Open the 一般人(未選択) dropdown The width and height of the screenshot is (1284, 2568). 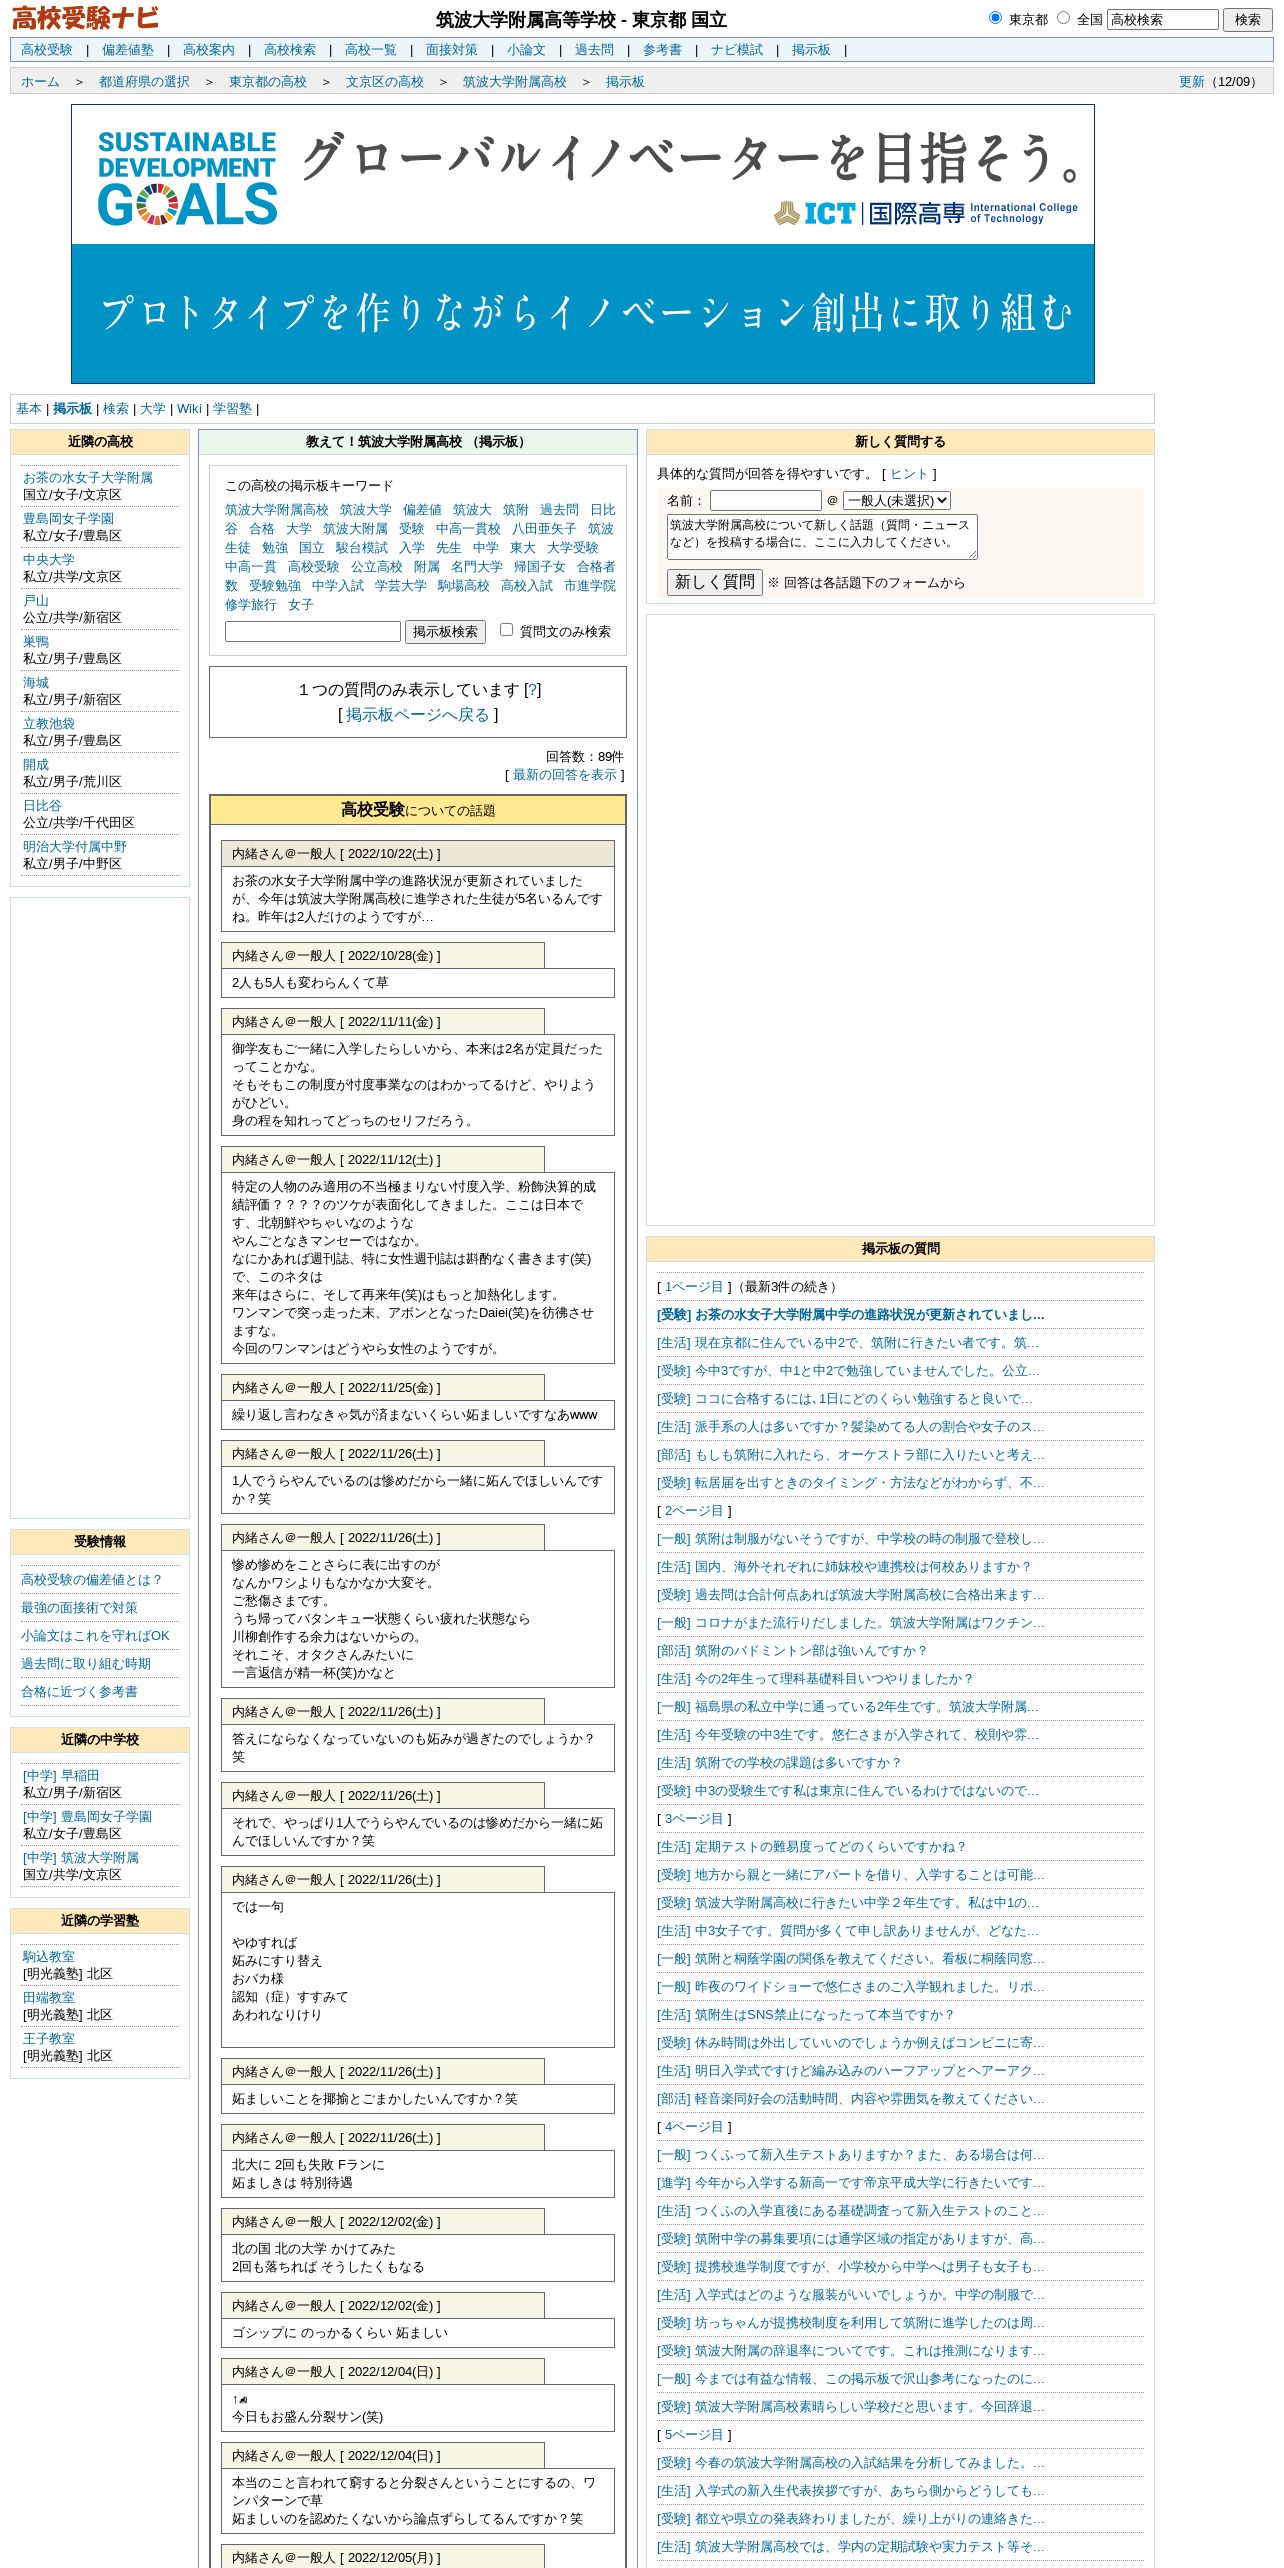pos(897,500)
